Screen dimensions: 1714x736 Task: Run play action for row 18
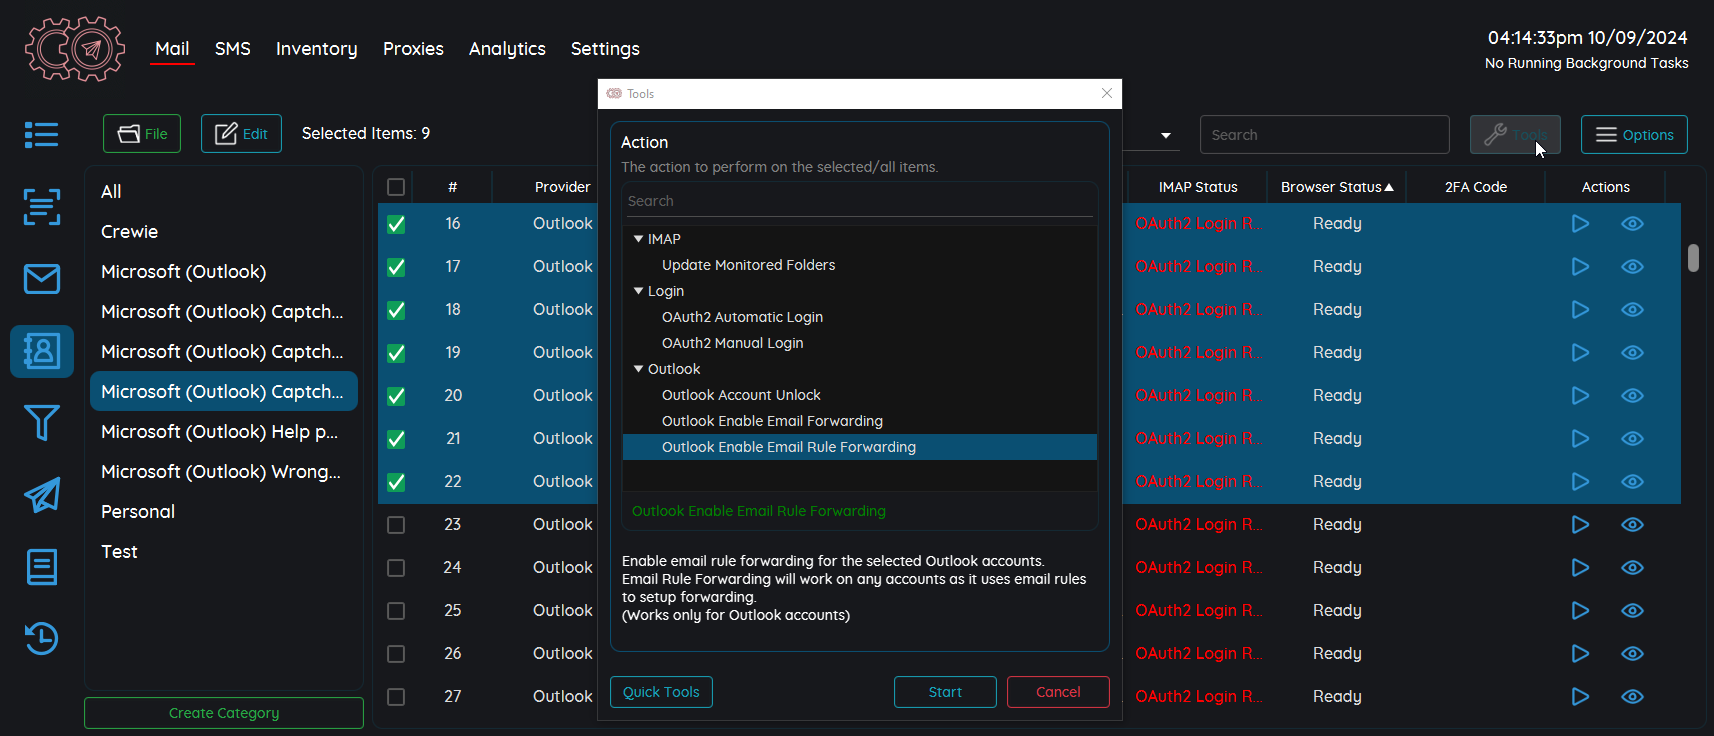coord(1580,310)
